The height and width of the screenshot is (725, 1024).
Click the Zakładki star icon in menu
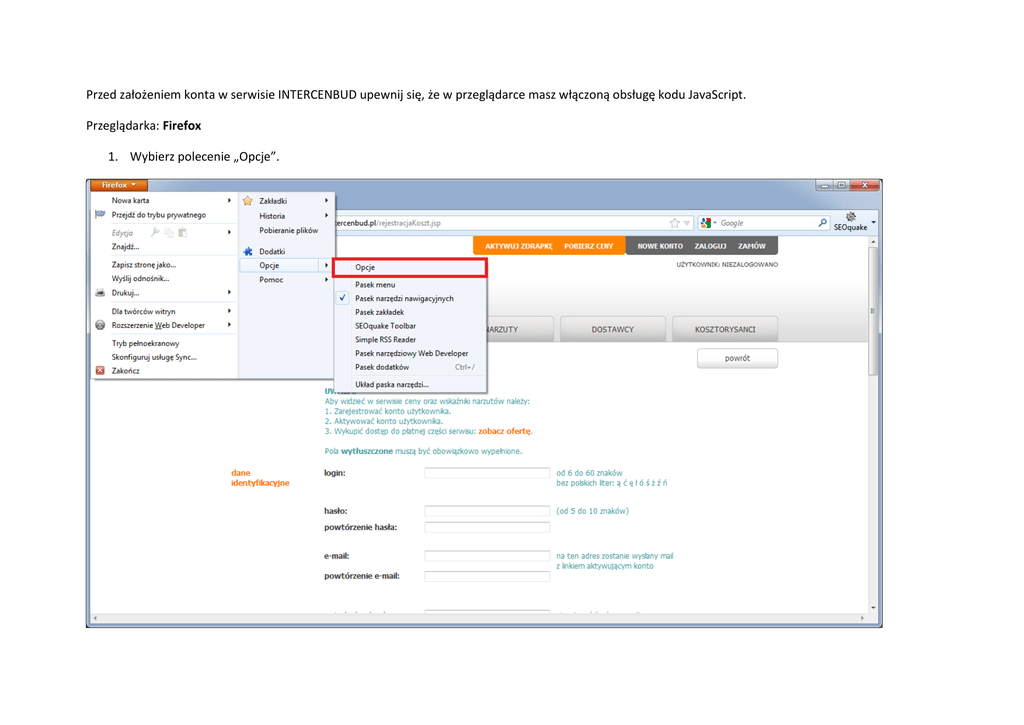(248, 201)
